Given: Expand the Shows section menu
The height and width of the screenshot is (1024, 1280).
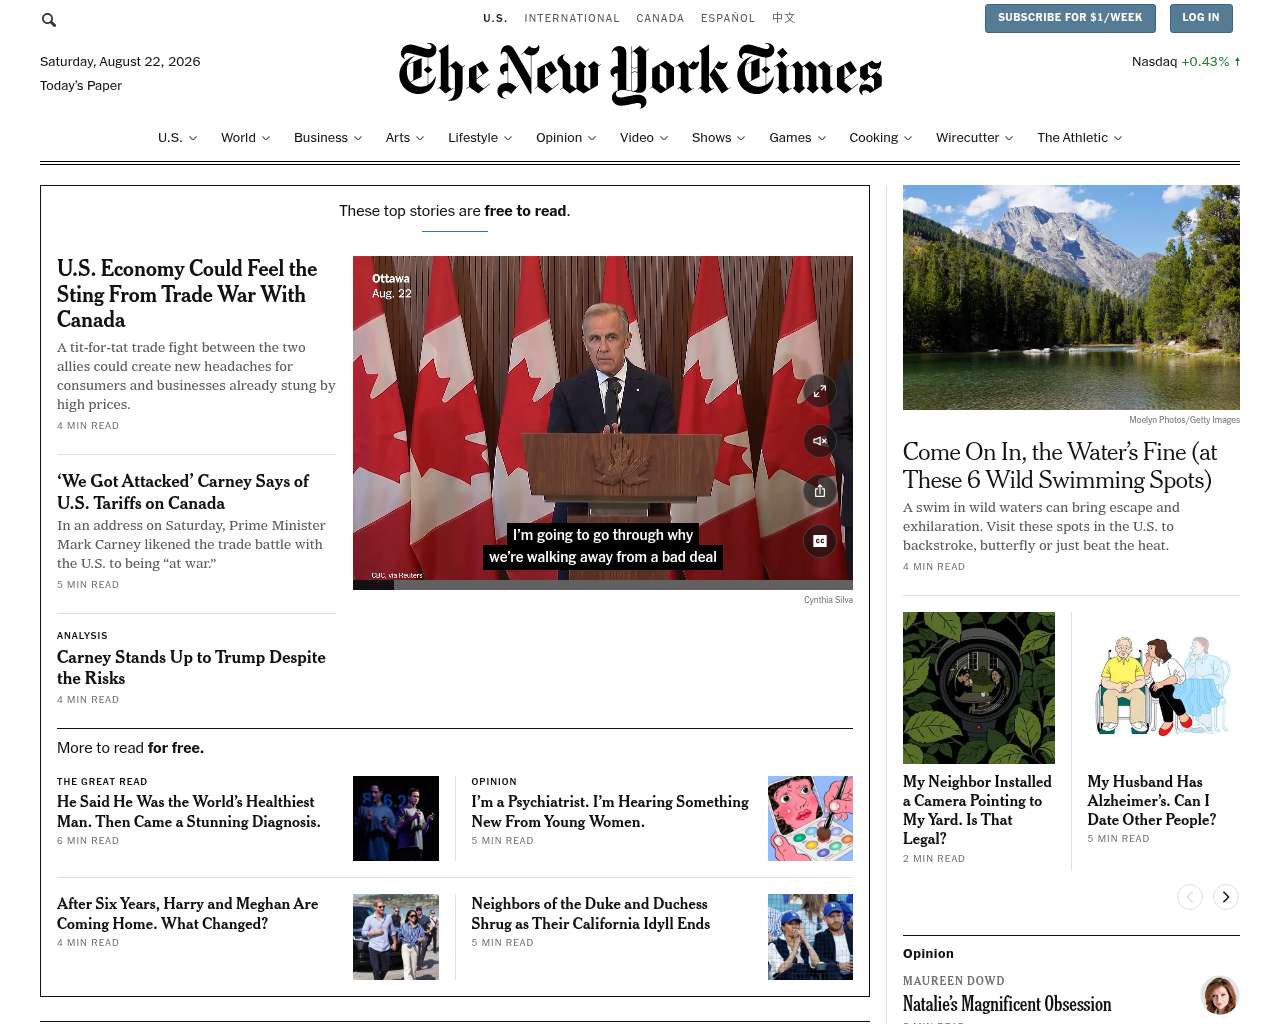Looking at the screenshot, I should [x=719, y=138].
